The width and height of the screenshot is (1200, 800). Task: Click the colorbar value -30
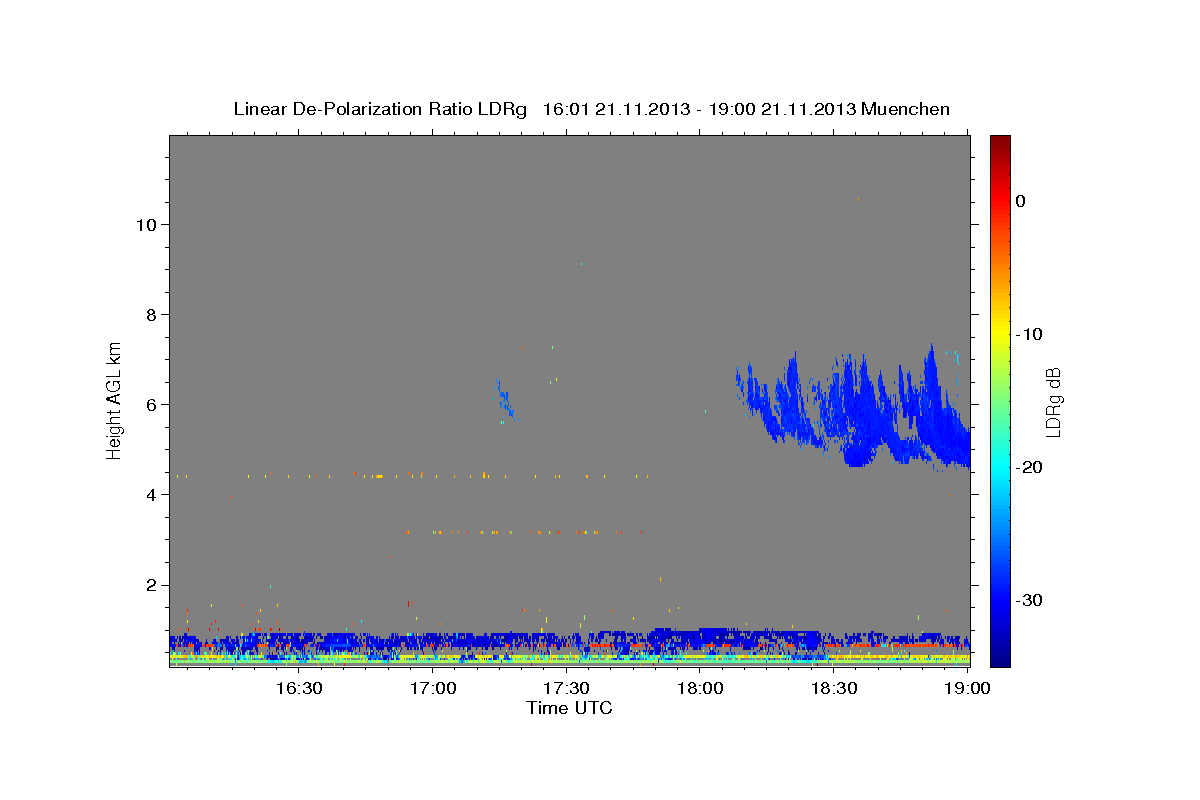tap(1029, 600)
